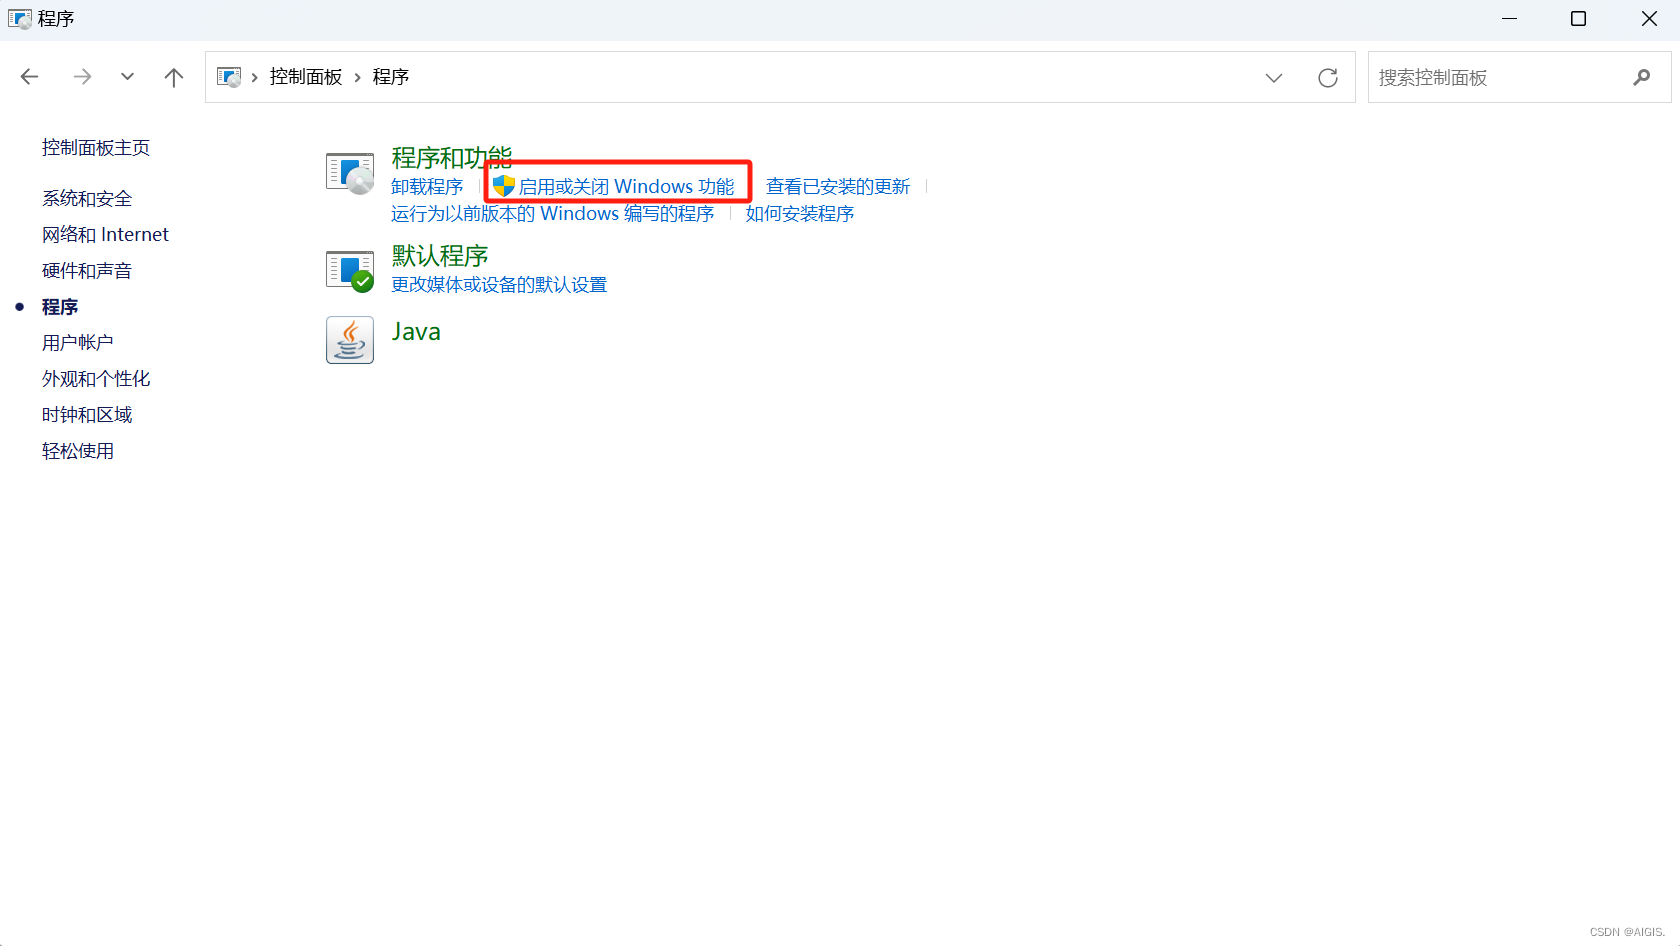This screenshot has width=1680, height=946.
Task: Open 时钟和区域 category
Action: point(87,415)
